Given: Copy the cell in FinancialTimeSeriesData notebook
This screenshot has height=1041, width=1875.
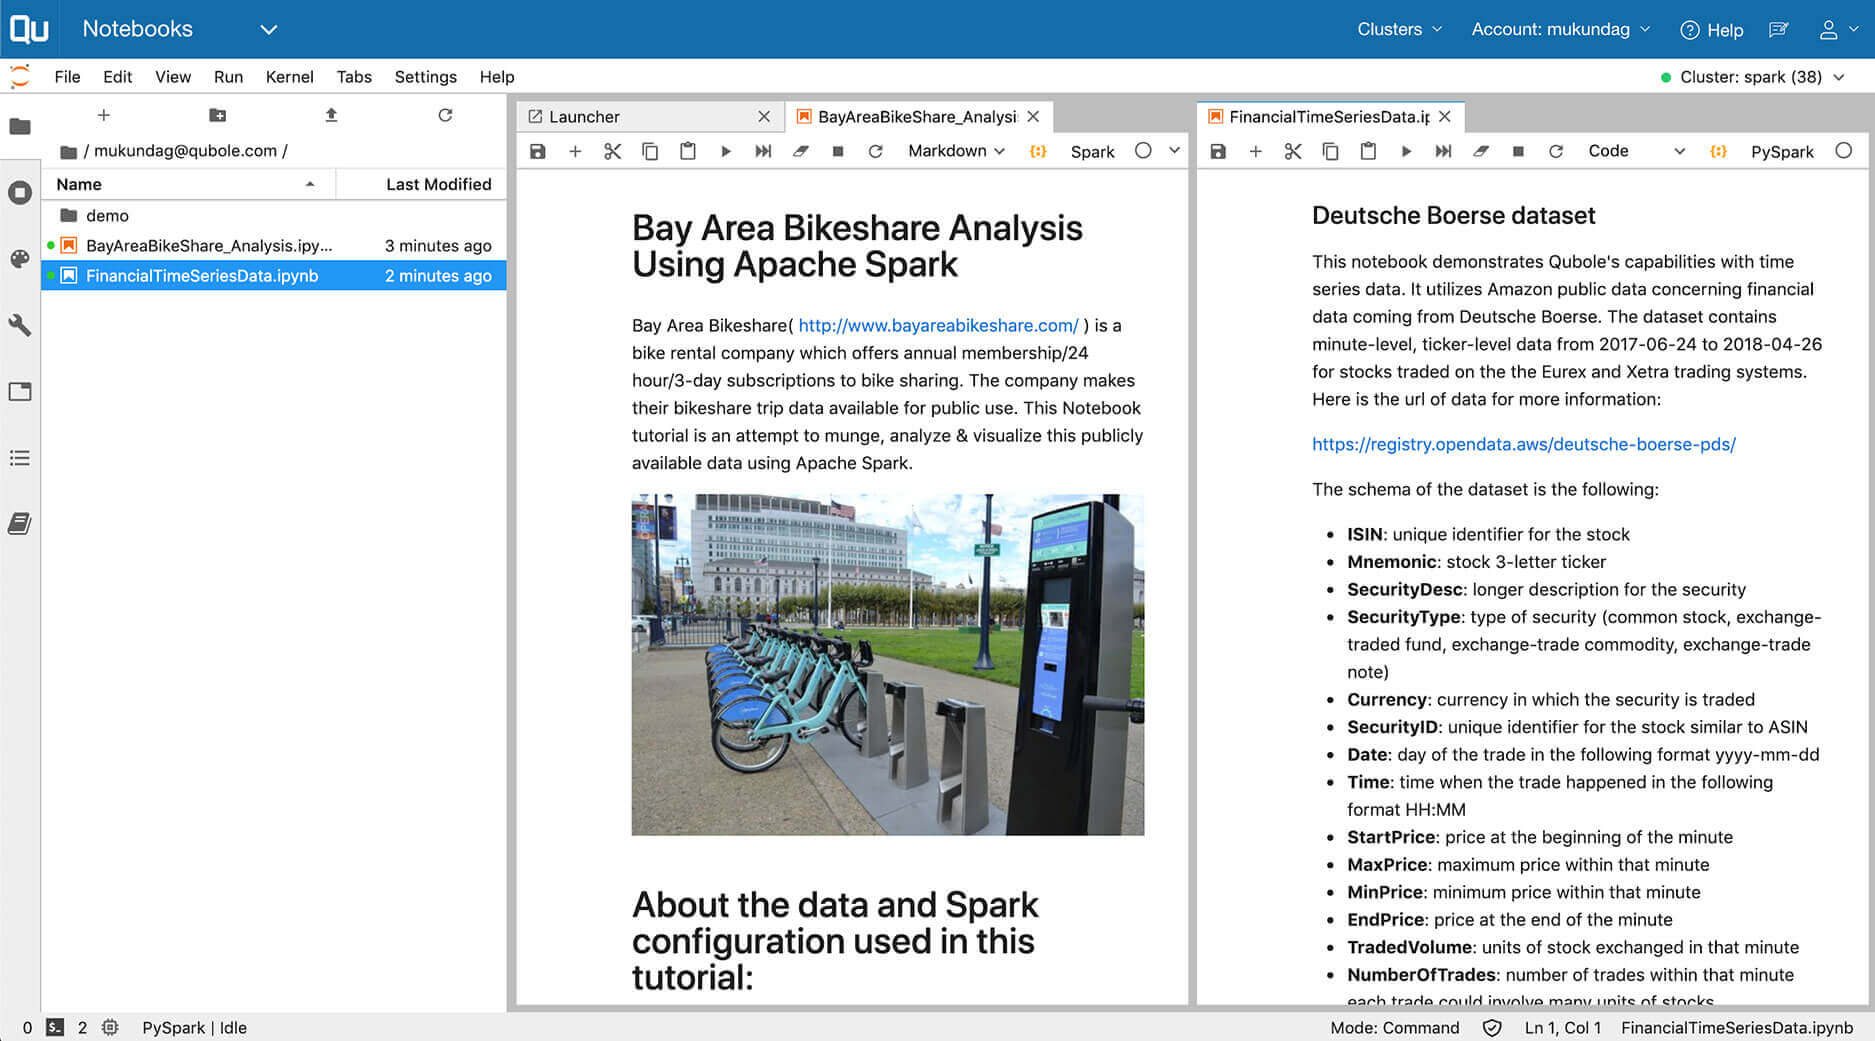Looking at the screenshot, I should click(1330, 151).
